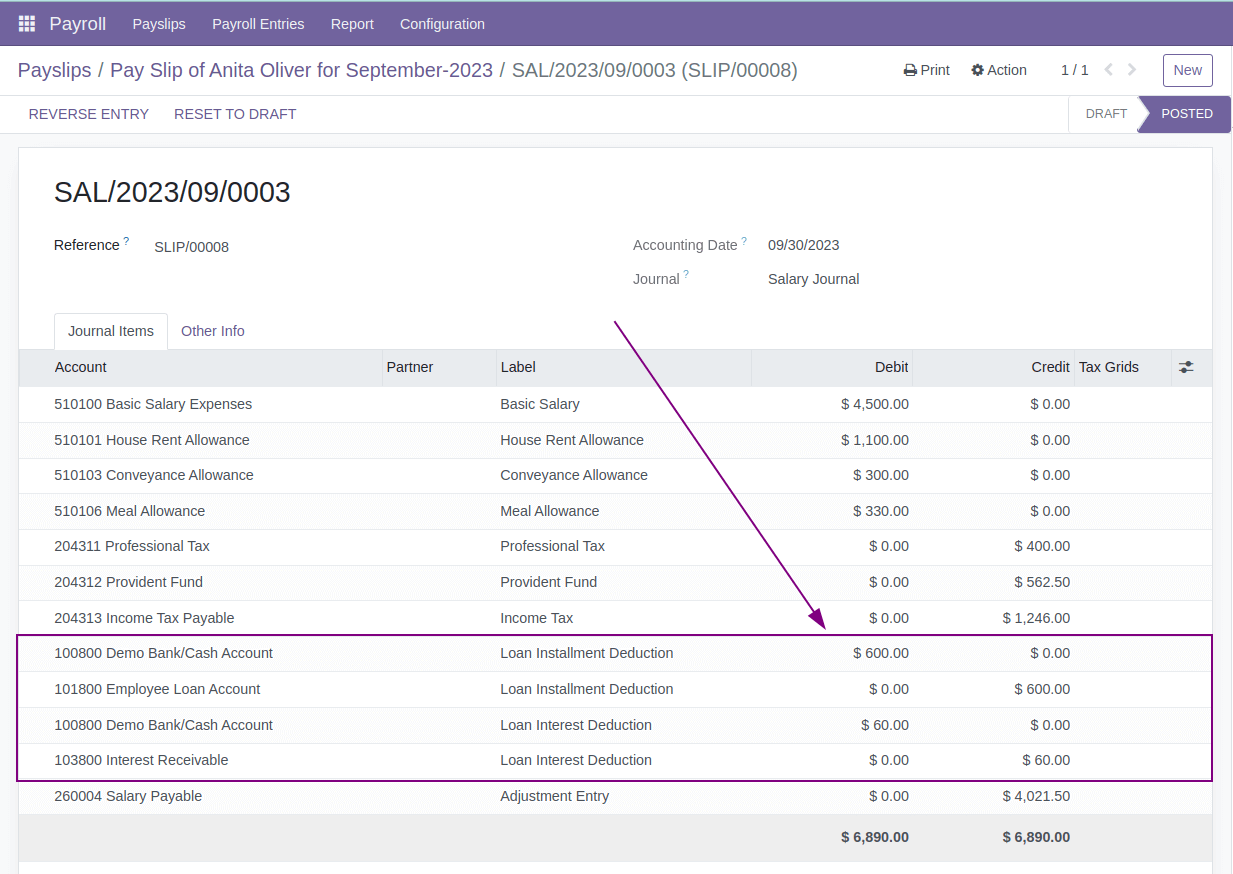Open the Configuration menu
1233x874 pixels.
point(442,23)
